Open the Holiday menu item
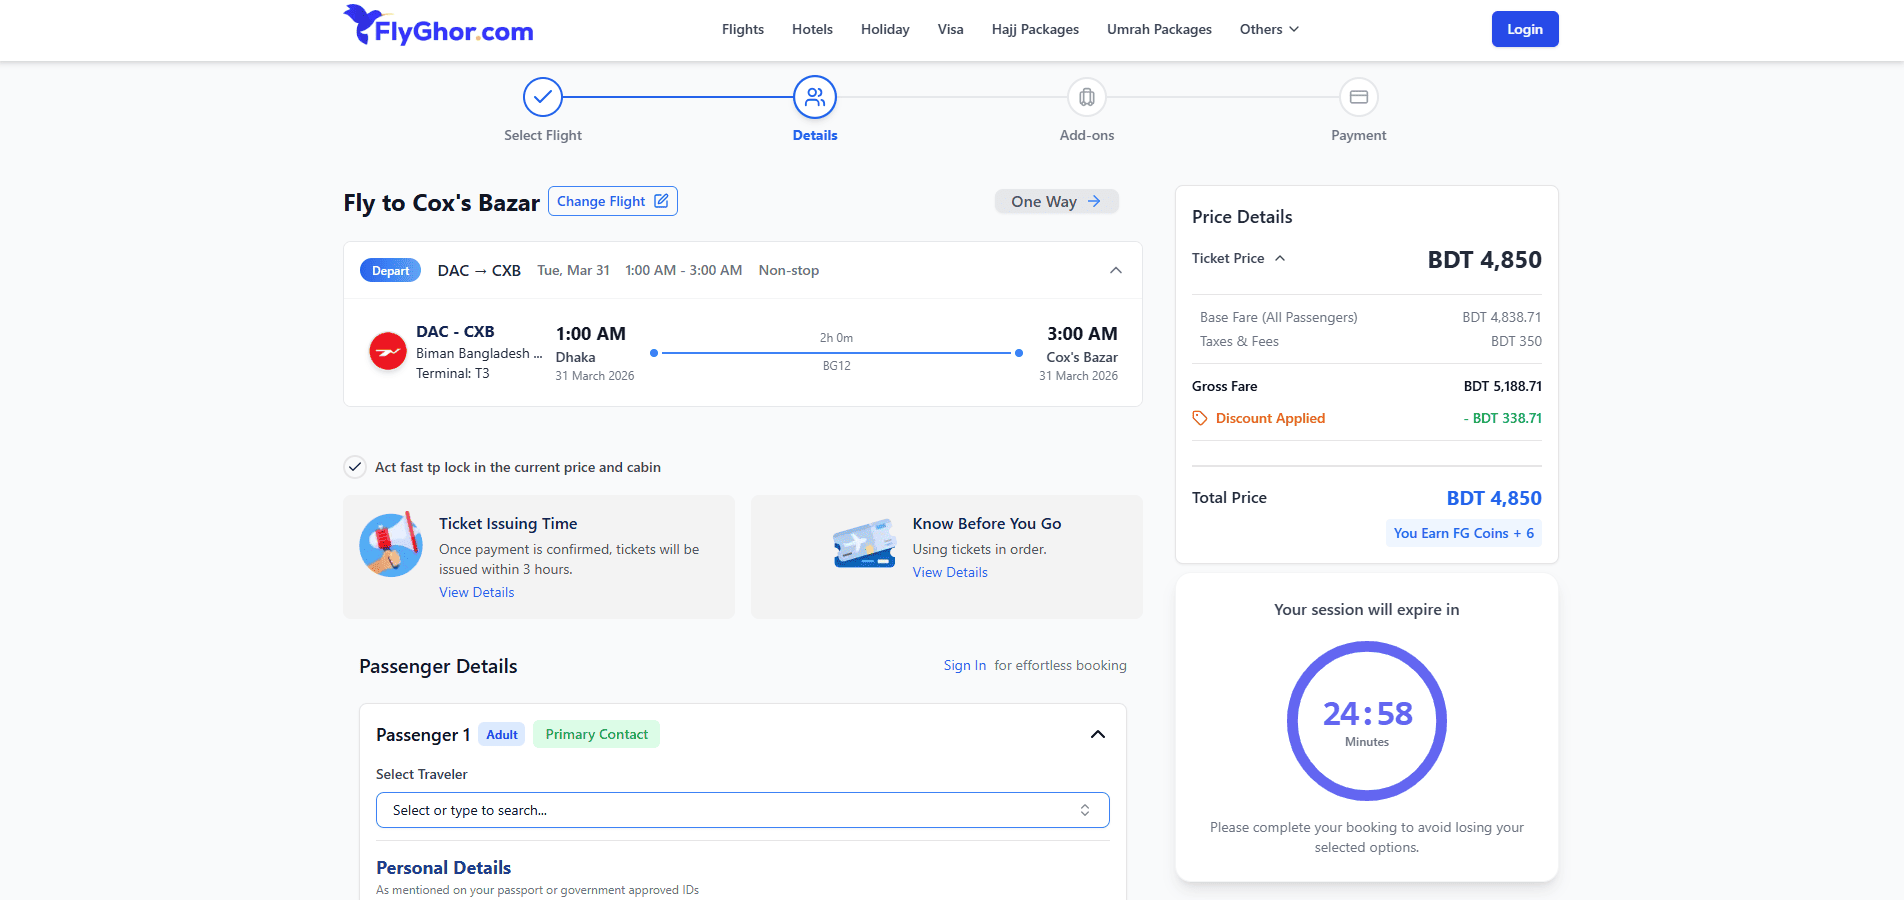The width and height of the screenshot is (1904, 900). 885,29
